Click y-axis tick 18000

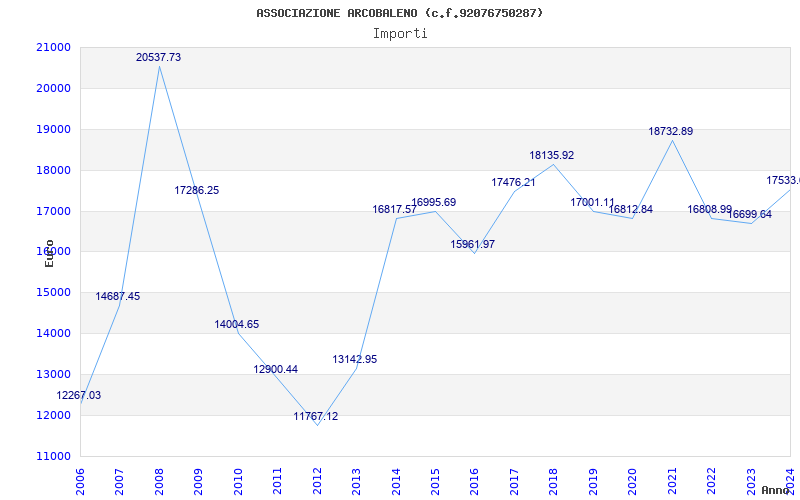click(54, 170)
